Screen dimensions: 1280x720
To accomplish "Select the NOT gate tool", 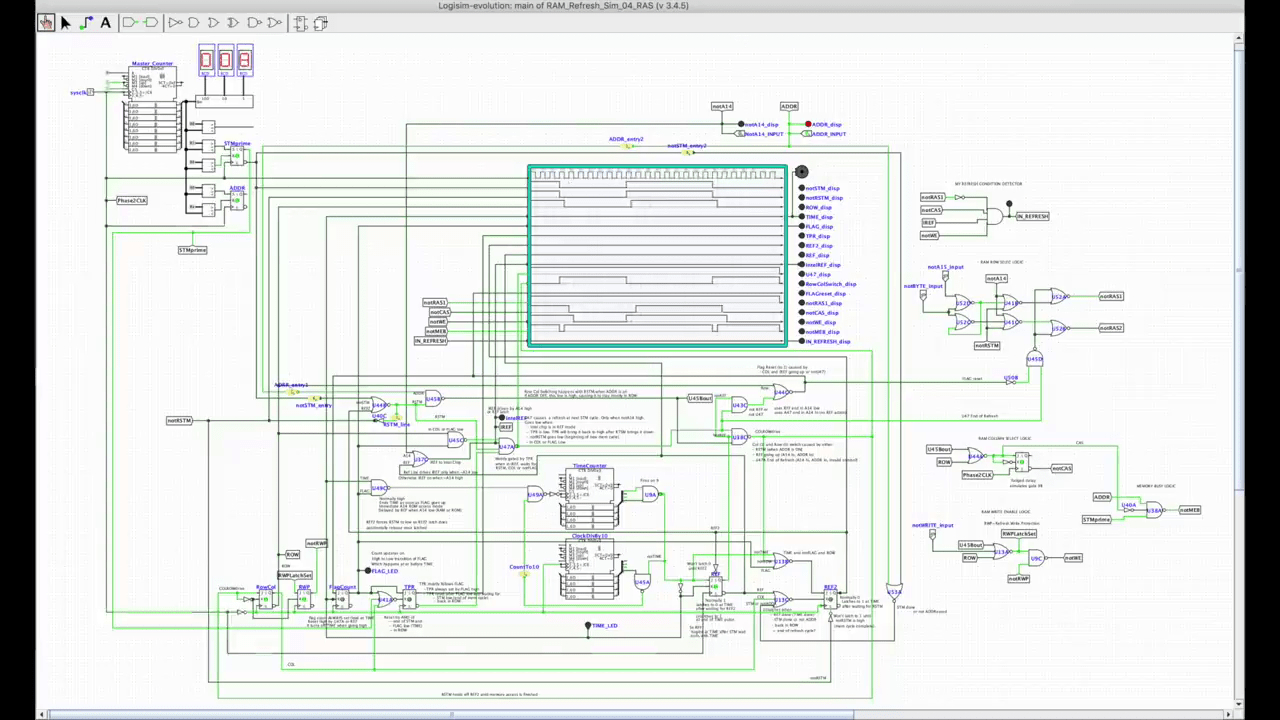I will tap(175, 22).
